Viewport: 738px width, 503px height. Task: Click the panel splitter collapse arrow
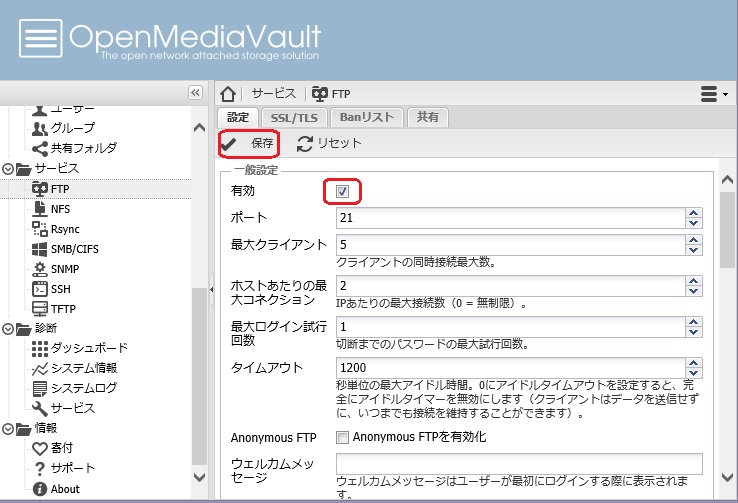pyautogui.click(x=211, y=289)
